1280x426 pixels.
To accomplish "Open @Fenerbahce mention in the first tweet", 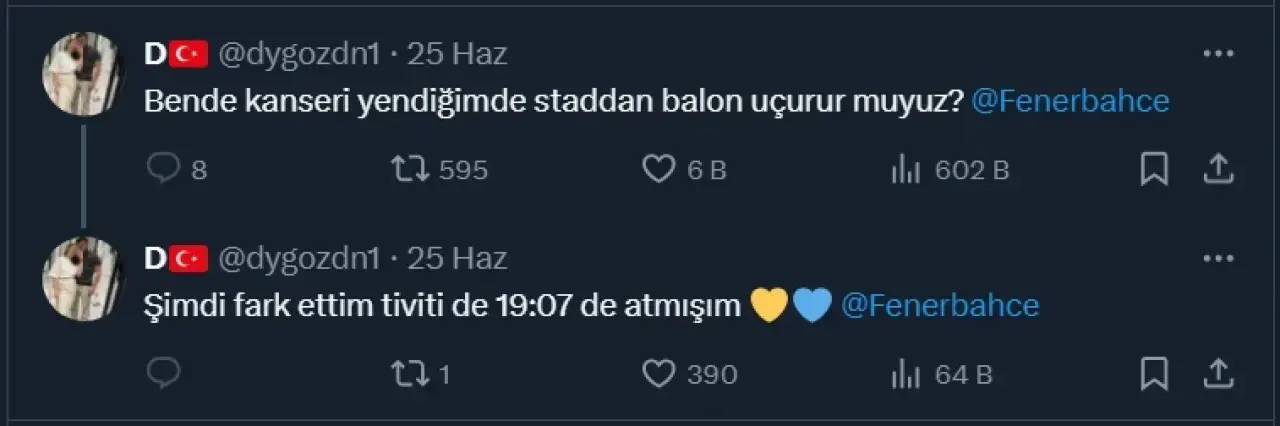I will tap(1070, 103).
